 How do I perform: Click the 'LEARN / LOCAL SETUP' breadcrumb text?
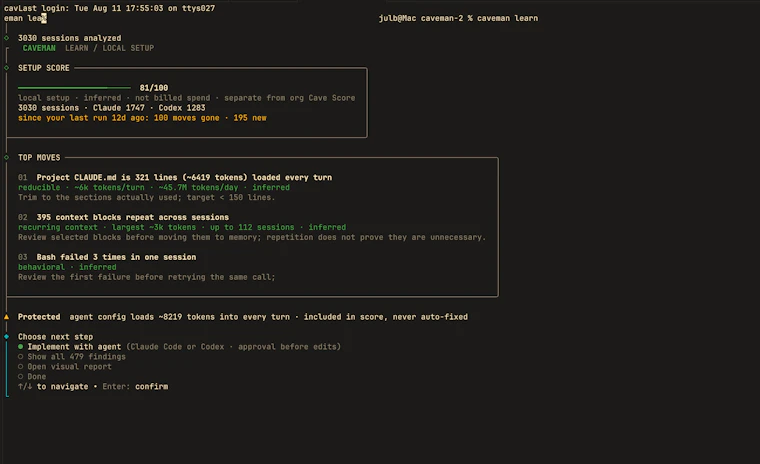click(110, 48)
